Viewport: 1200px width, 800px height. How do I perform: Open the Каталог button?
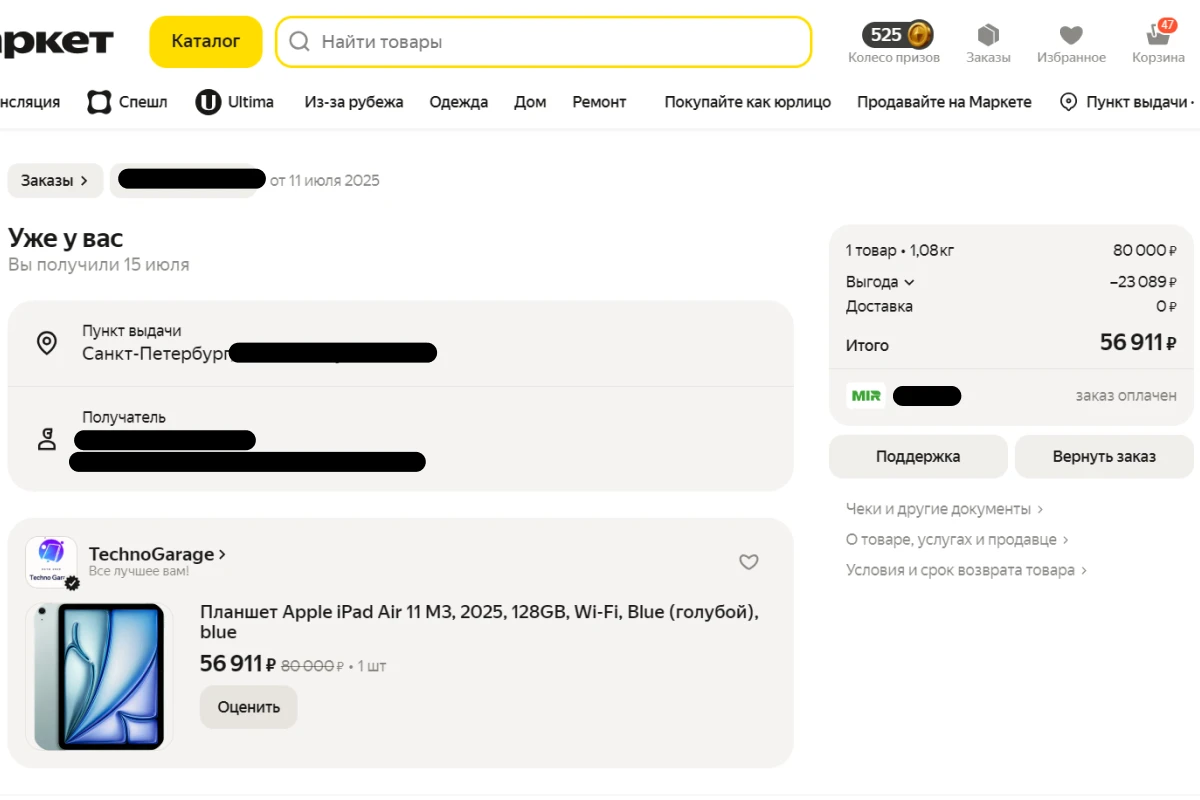(x=206, y=42)
